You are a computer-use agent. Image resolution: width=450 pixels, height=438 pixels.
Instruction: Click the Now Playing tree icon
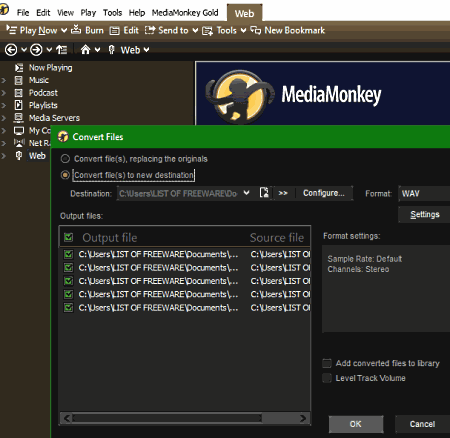pyautogui.click(x=19, y=68)
